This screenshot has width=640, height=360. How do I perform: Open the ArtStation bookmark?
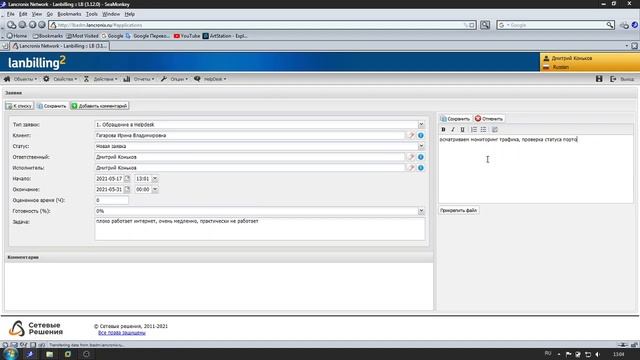click(x=225, y=36)
